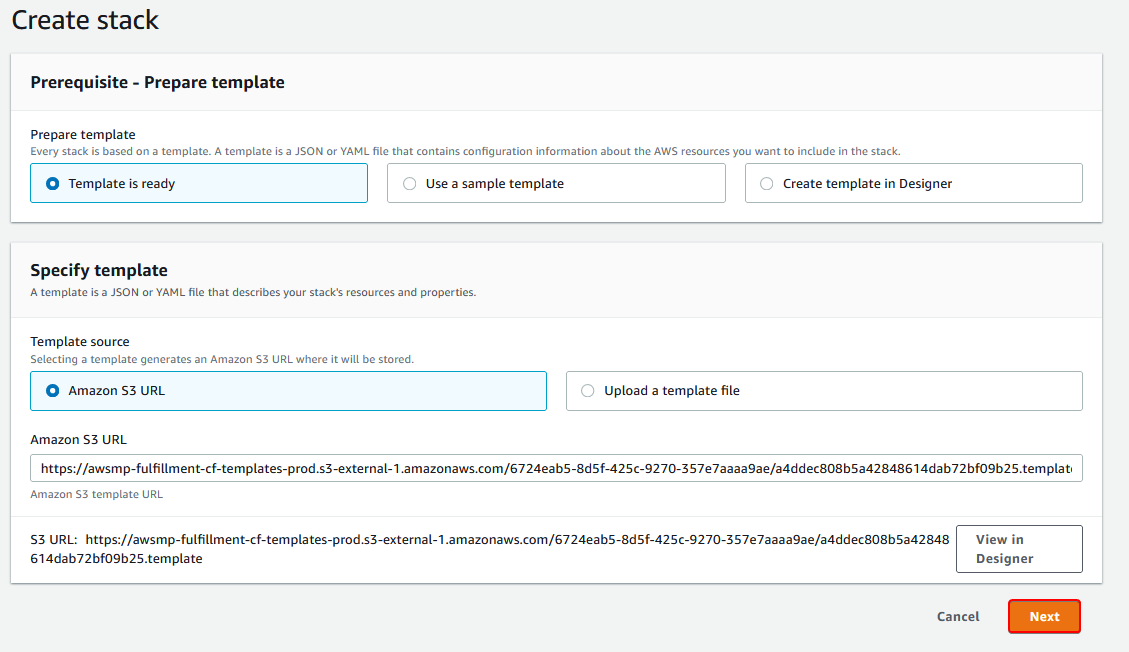Image resolution: width=1129 pixels, height=652 pixels.
Task: Click the 'Template source' field label
Action: tap(80, 341)
